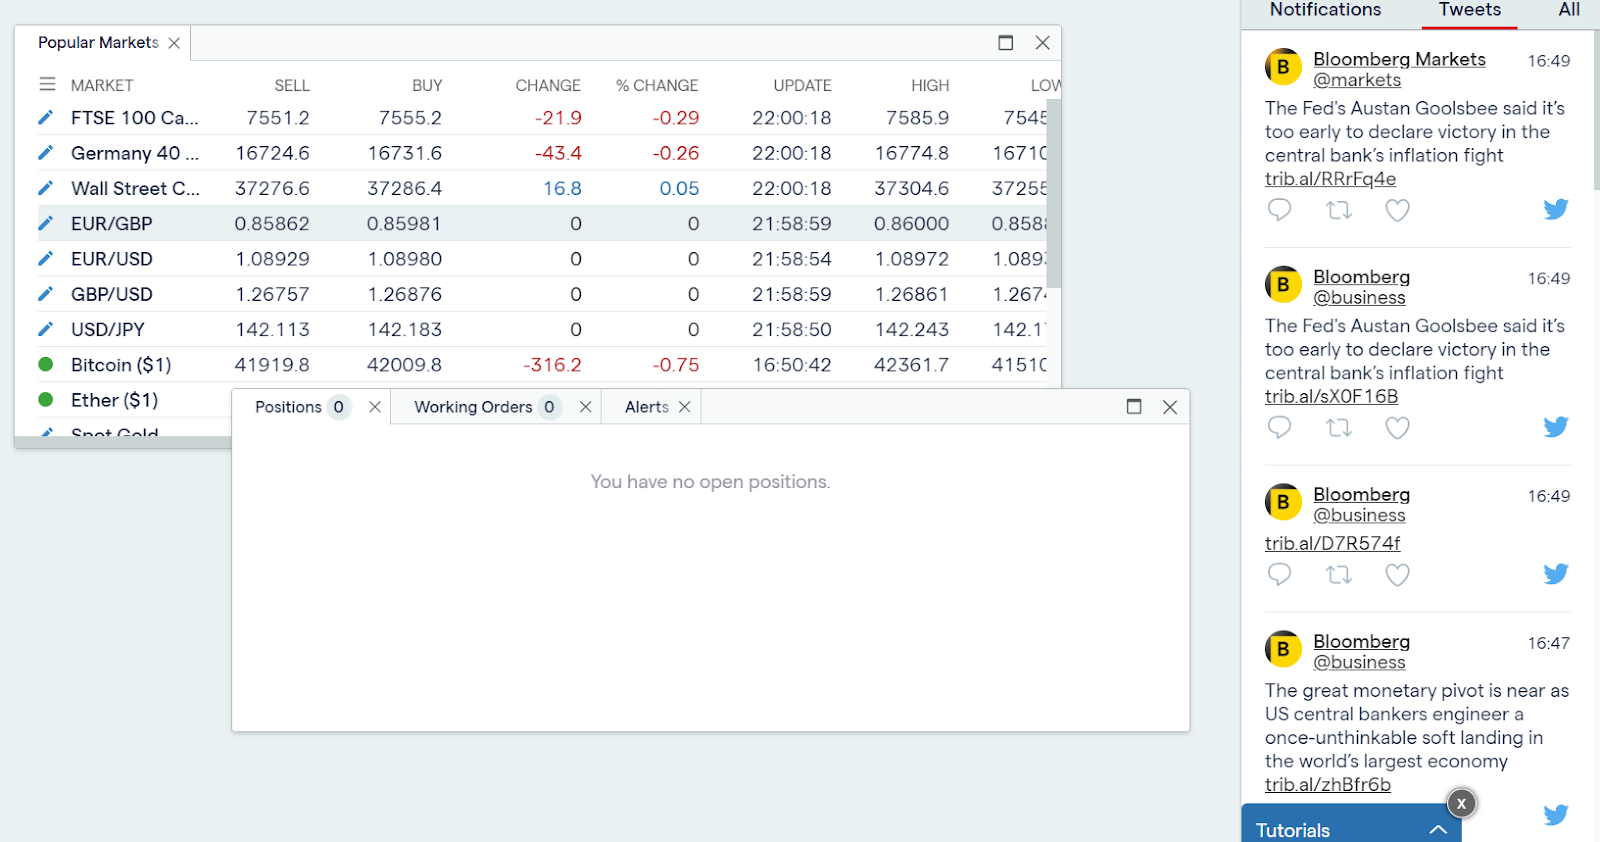Click the pencil icon beside FTSE 100
This screenshot has width=1600, height=842.
point(45,118)
